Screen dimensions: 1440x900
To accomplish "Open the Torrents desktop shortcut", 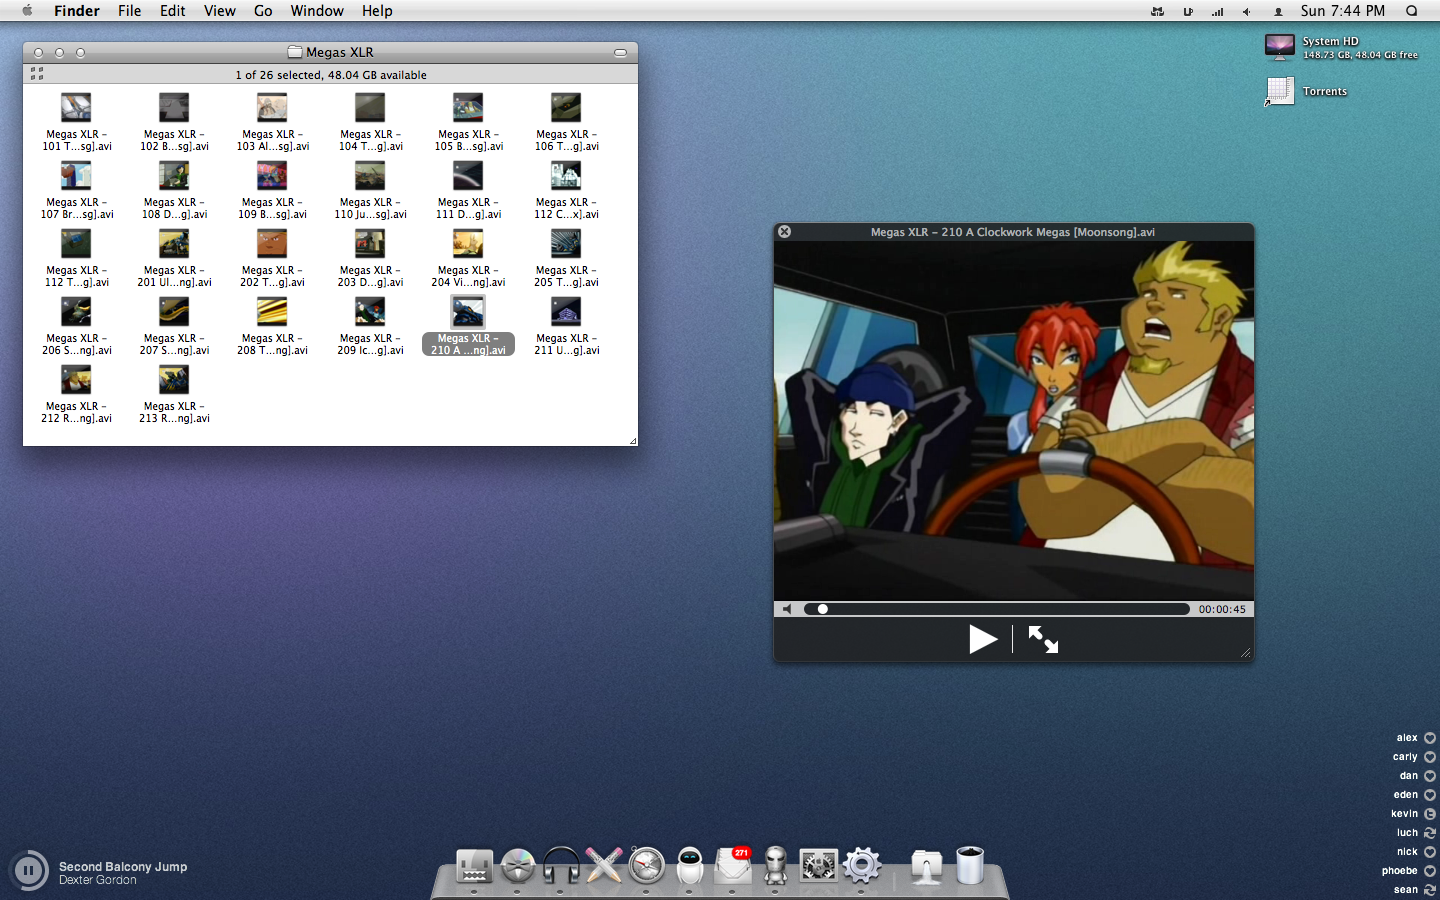I will (x=1279, y=91).
